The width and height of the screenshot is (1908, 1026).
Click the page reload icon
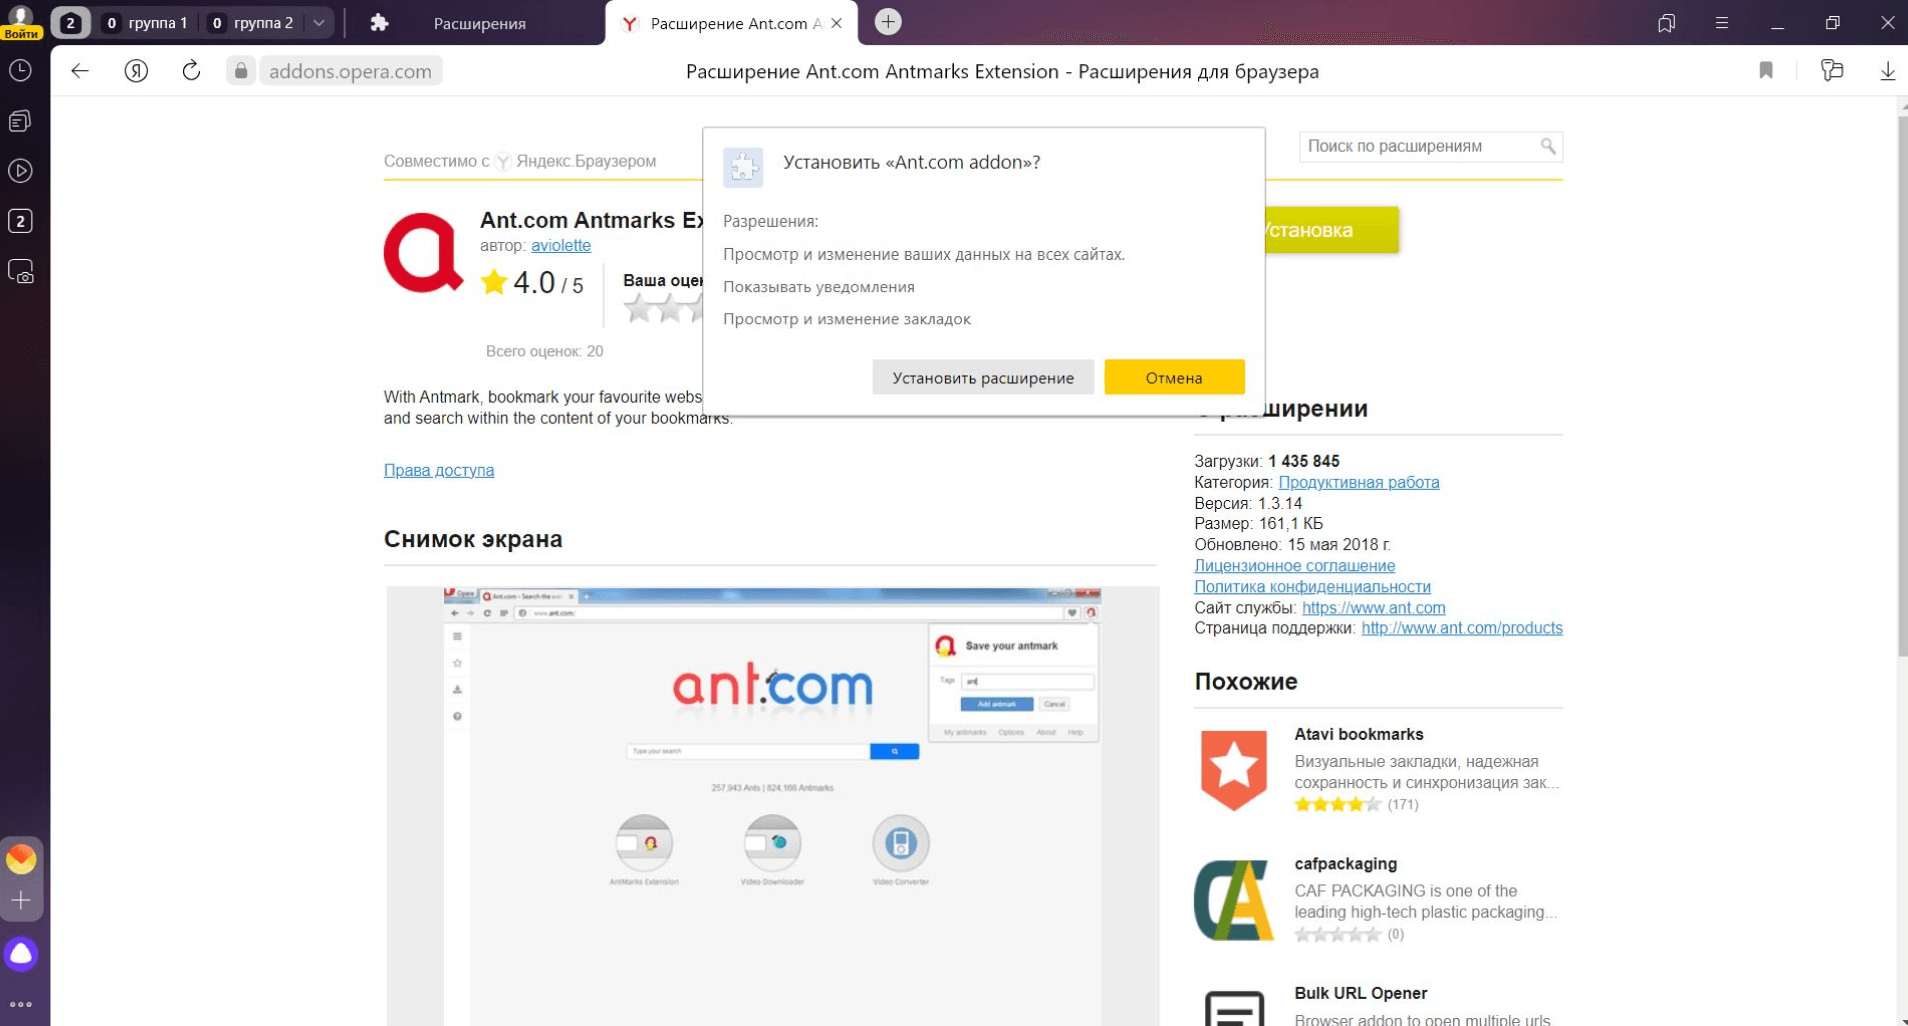(x=191, y=71)
